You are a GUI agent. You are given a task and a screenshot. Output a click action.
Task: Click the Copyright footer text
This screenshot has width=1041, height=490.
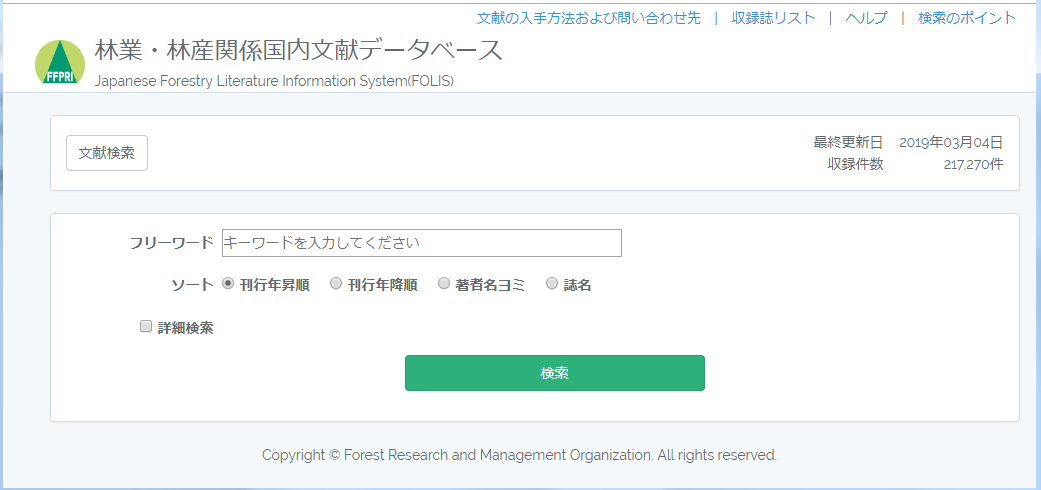519,455
